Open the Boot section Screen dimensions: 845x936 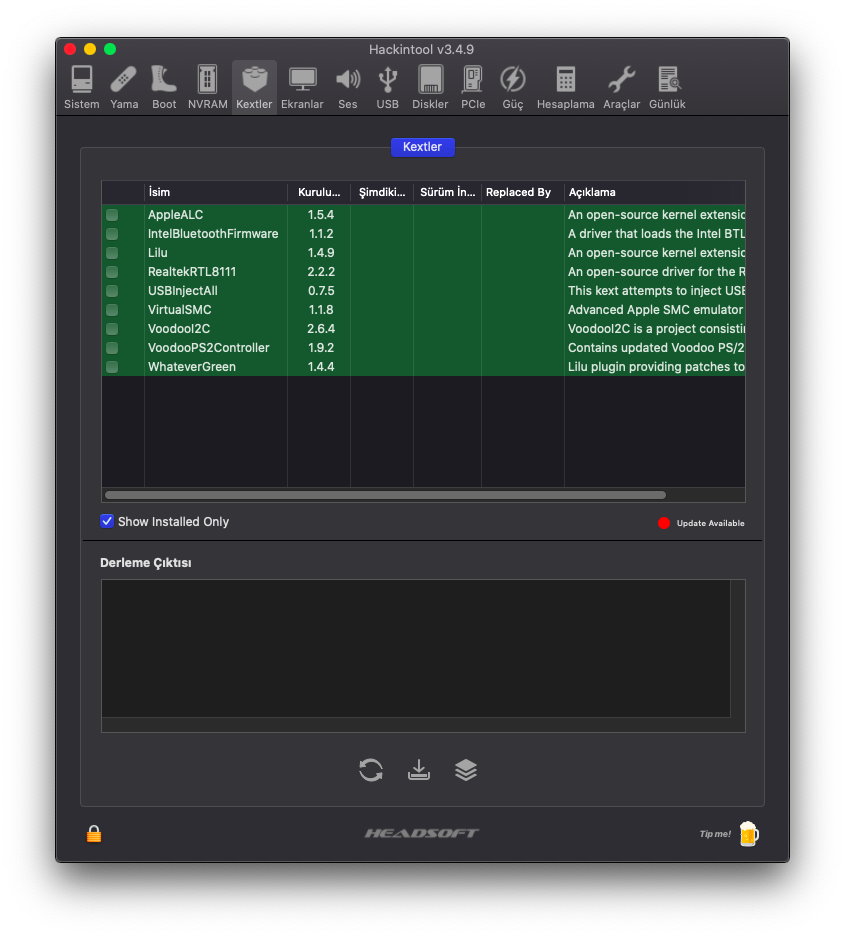[x=164, y=87]
